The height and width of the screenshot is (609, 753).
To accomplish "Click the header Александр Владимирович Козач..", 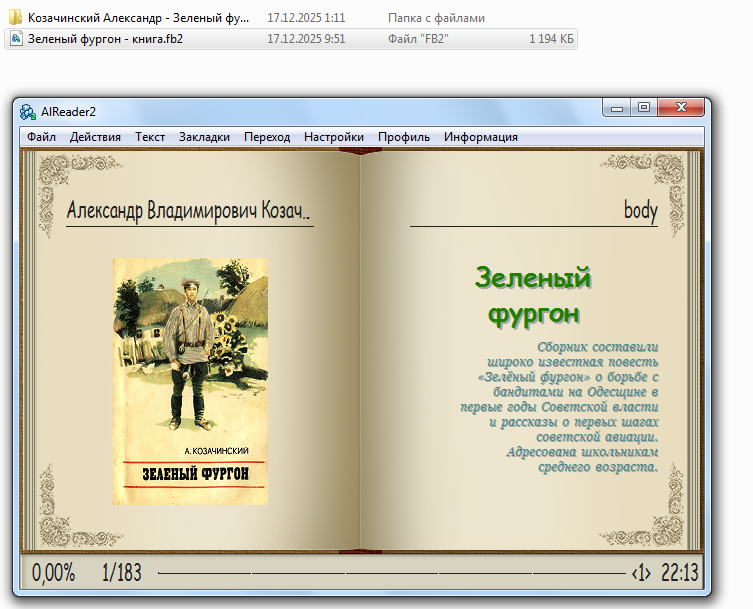I will pyautogui.click(x=189, y=210).
